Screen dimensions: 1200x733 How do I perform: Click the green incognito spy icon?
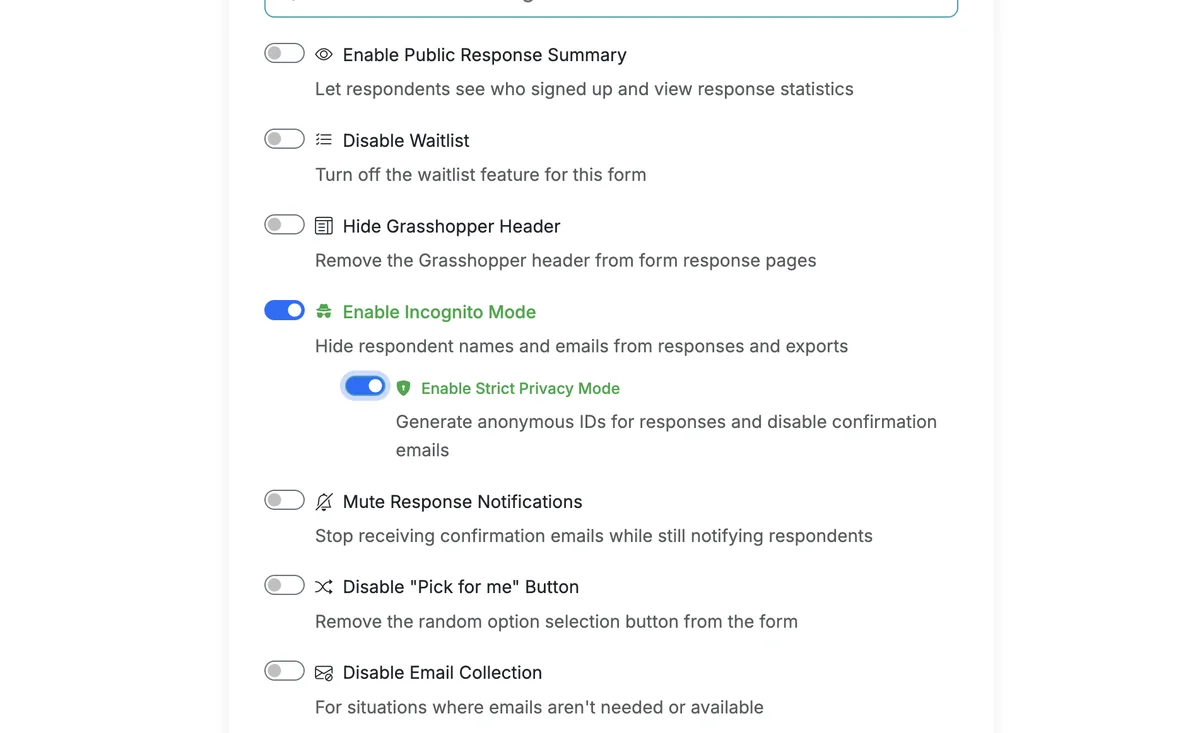point(323,311)
